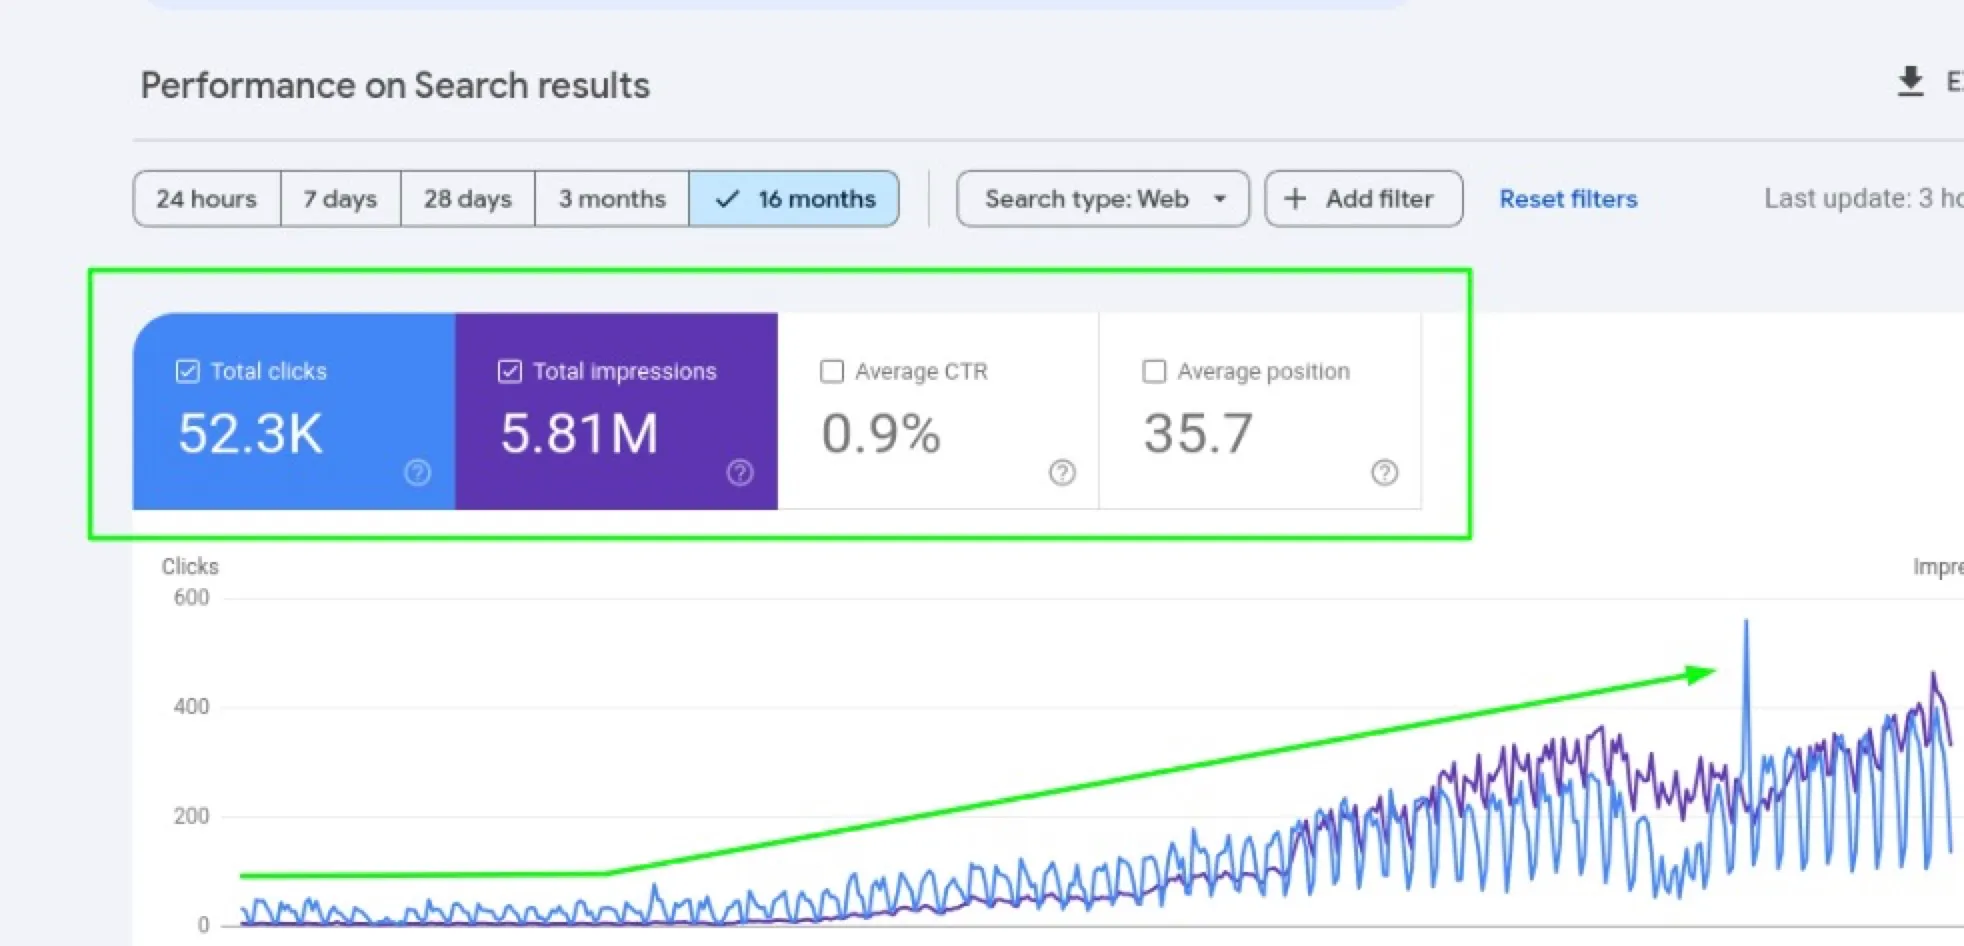Open the Search type: Web dropdown

[x=1103, y=199]
